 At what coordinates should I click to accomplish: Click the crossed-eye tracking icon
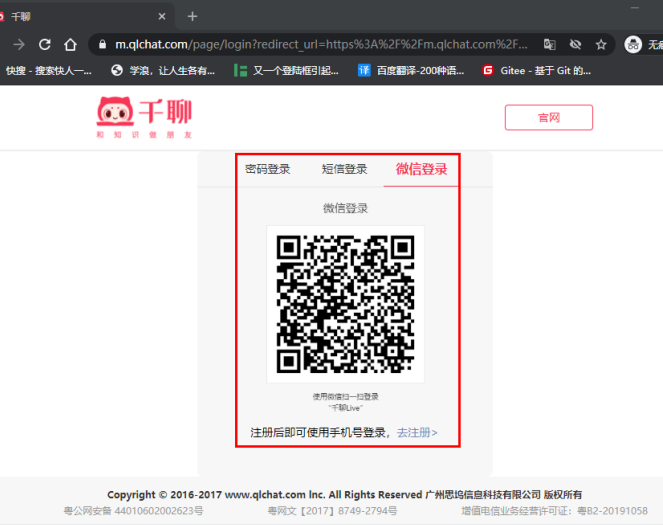click(575, 44)
